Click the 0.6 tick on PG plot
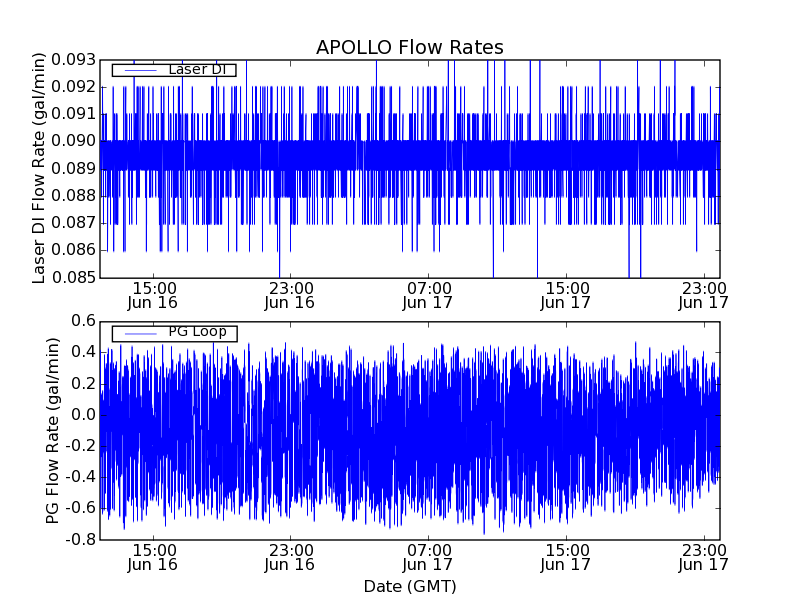Image resolution: width=800 pixels, height=600 pixels. click(x=83, y=321)
